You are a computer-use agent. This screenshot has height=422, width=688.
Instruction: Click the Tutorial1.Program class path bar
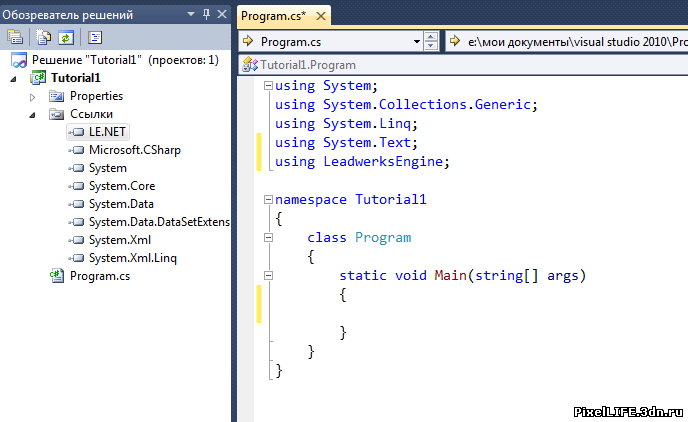[x=463, y=65]
